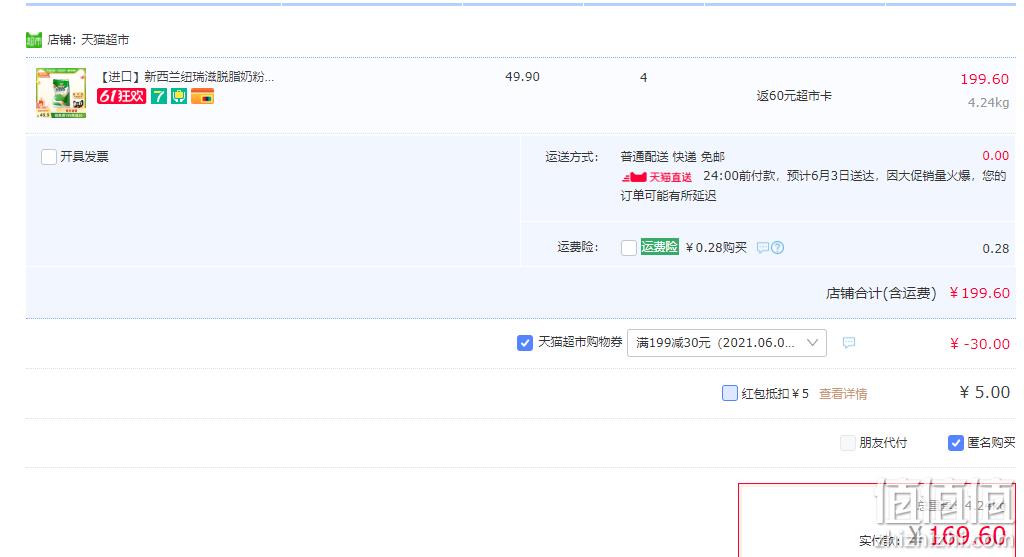Click the shipping fee 0.00

[995, 155]
